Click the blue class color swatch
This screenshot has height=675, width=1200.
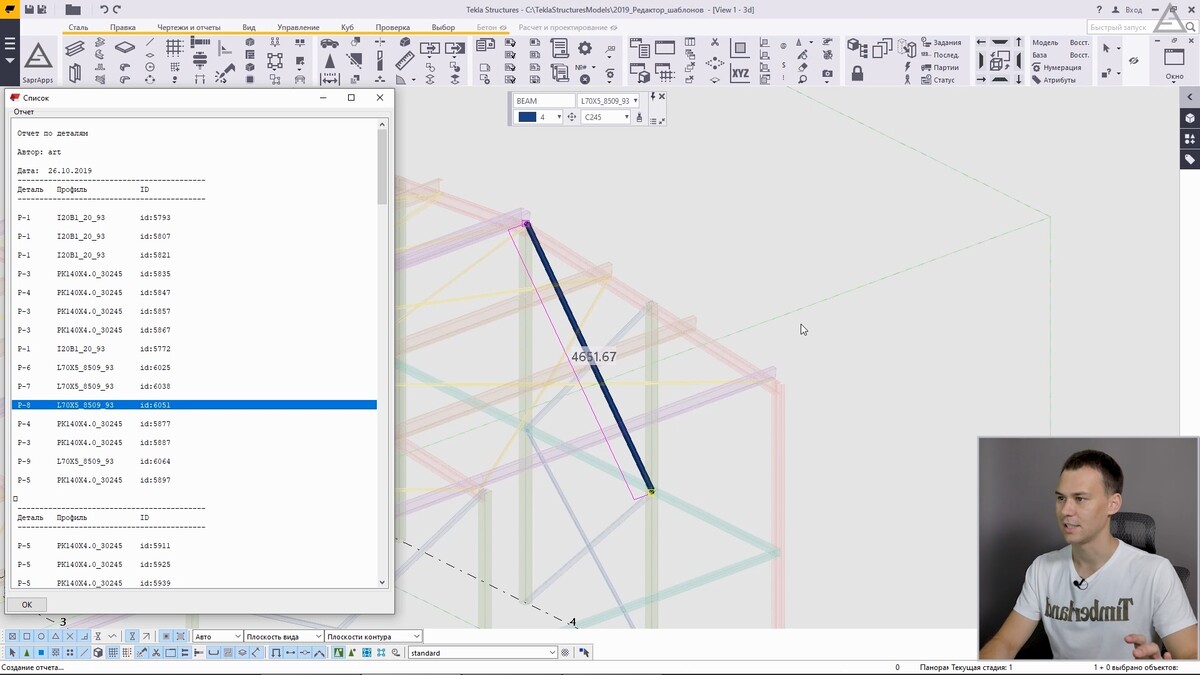pyautogui.click(x=527, y=117)
